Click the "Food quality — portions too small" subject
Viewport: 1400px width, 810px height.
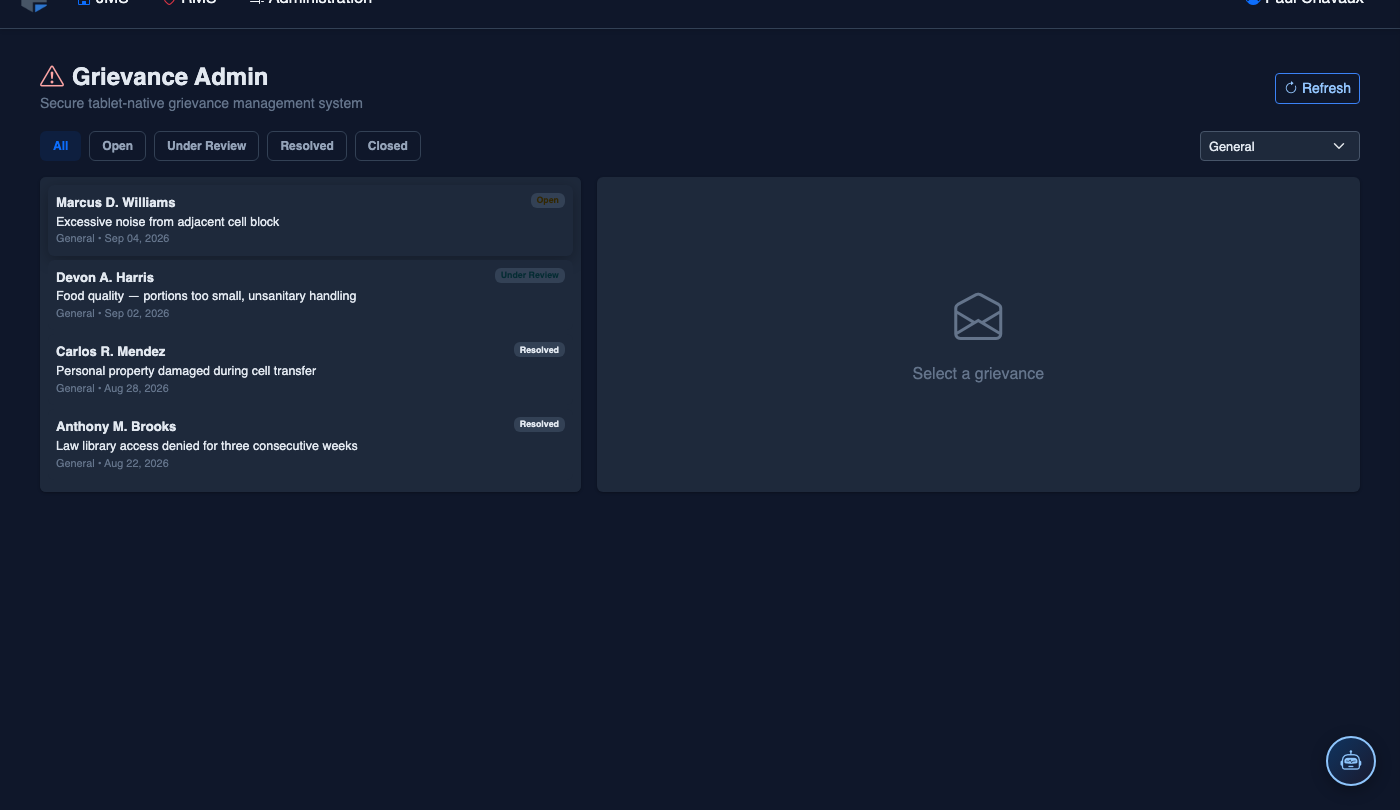pos(206,296)
